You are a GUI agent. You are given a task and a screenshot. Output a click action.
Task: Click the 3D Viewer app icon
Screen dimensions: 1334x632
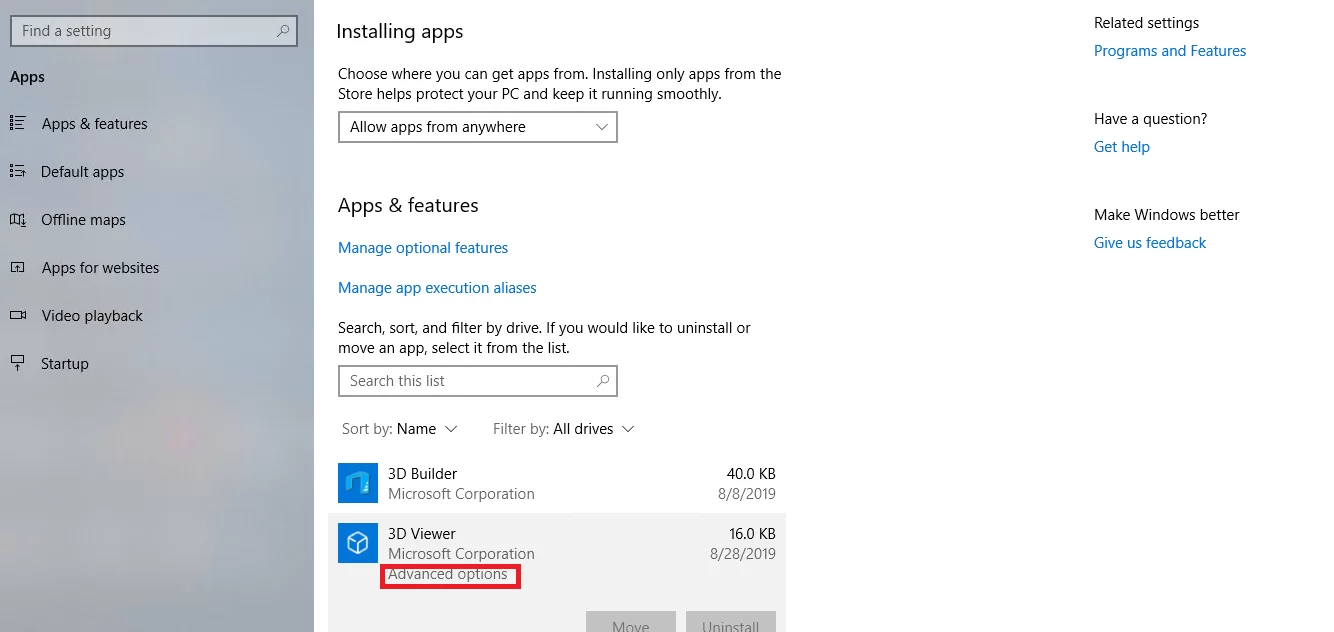[x=357, y=543]
